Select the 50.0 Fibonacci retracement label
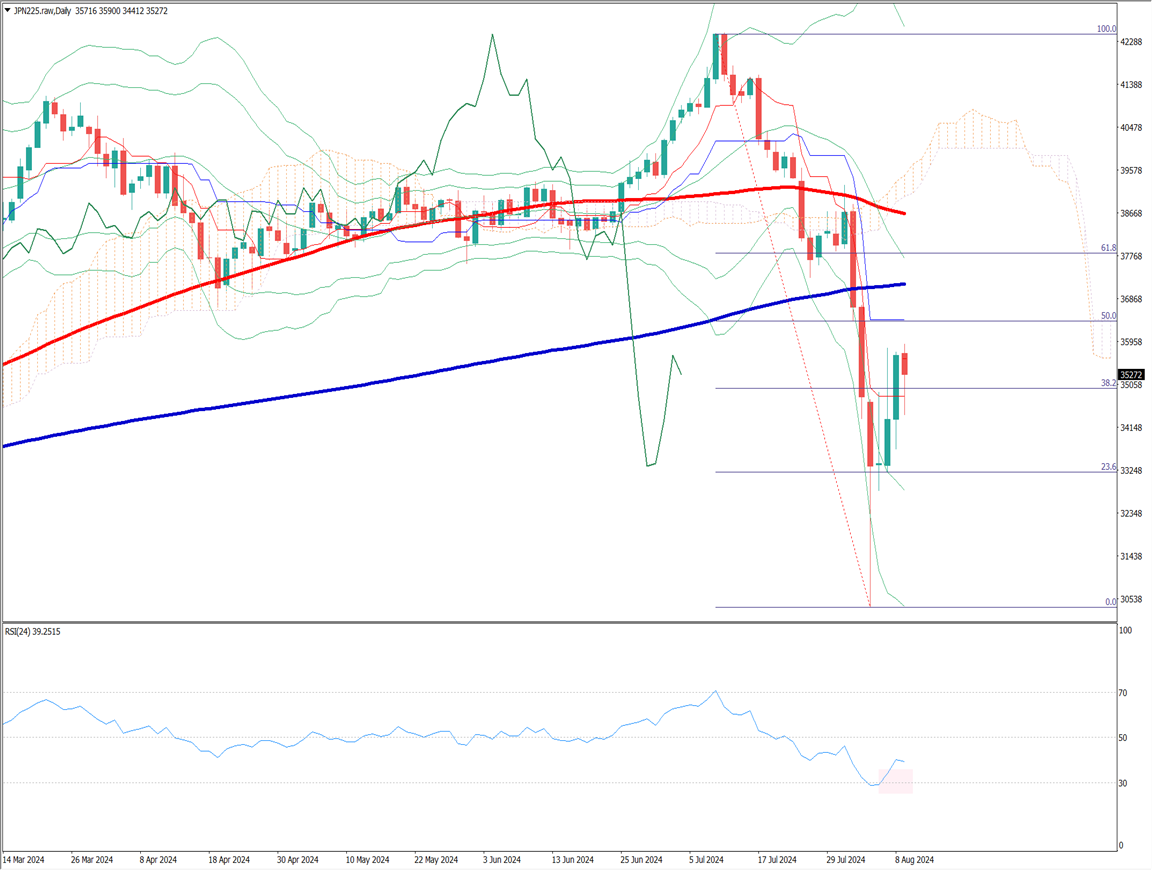 (x=1108, y=315)
